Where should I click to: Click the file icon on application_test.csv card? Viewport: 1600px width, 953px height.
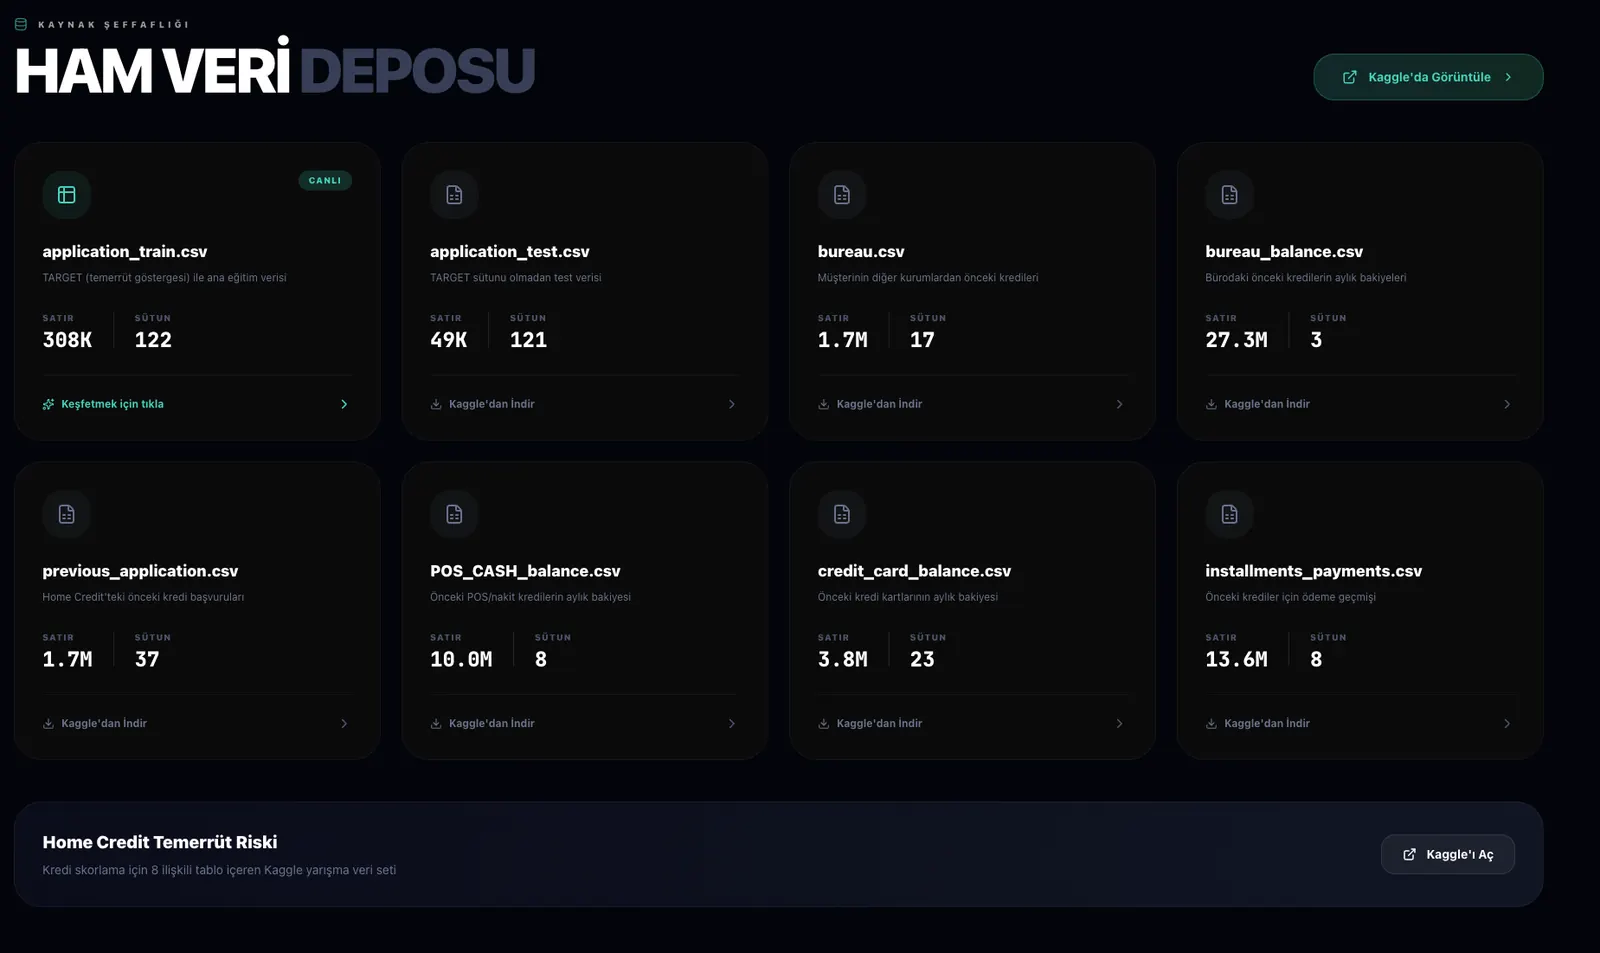pyautogui.click(x=454, y=194)
